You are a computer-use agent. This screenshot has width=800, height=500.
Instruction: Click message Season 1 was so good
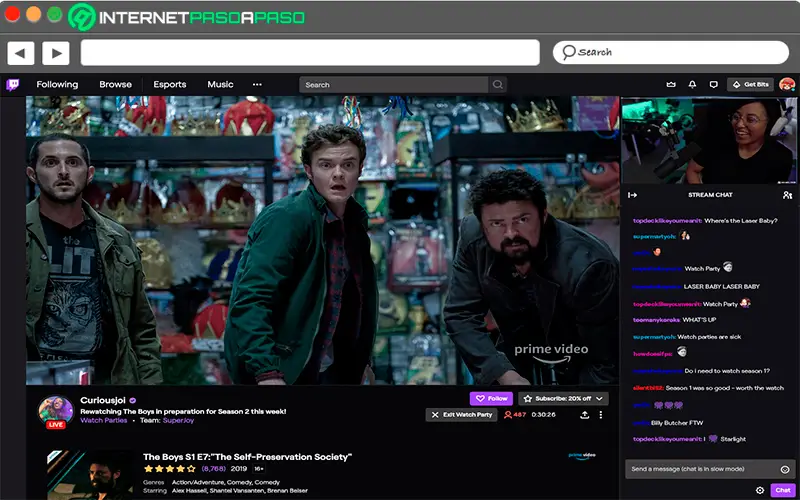click(x=724, y=388)
